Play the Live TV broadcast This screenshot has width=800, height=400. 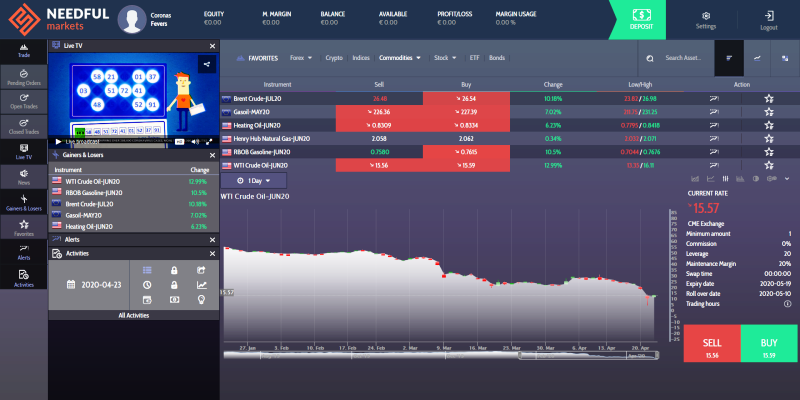pyautogui.click(x=58, y=141)
